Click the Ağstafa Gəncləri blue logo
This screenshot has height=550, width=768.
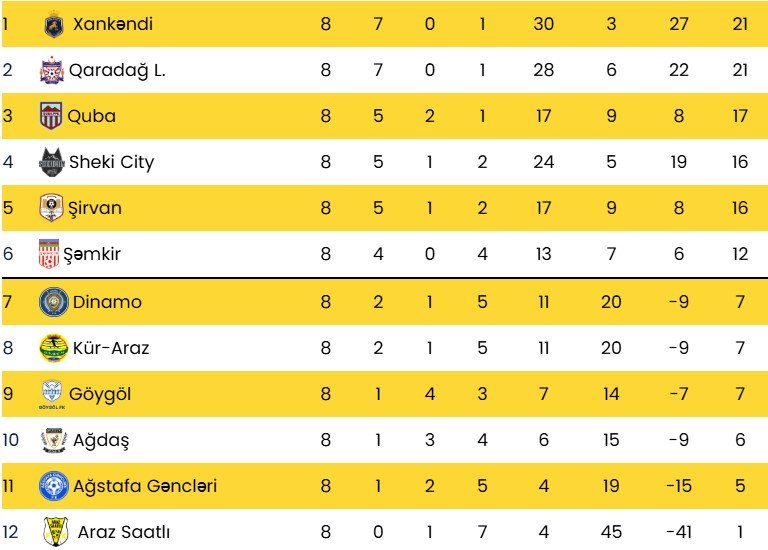51,487
